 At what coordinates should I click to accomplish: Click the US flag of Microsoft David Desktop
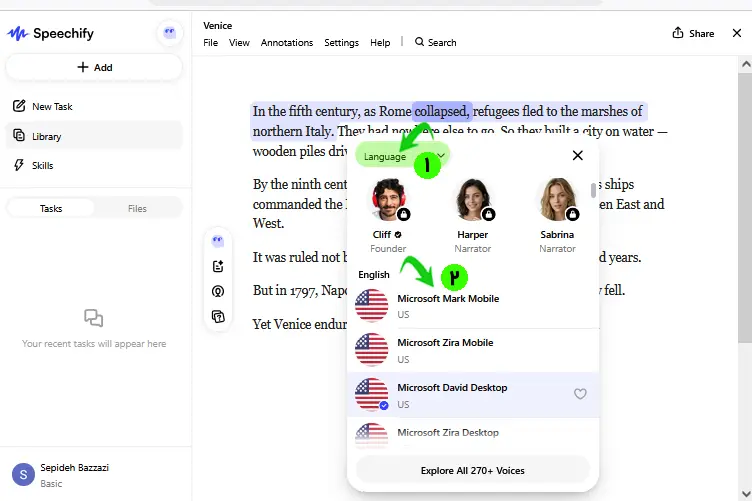pos(371,395)
